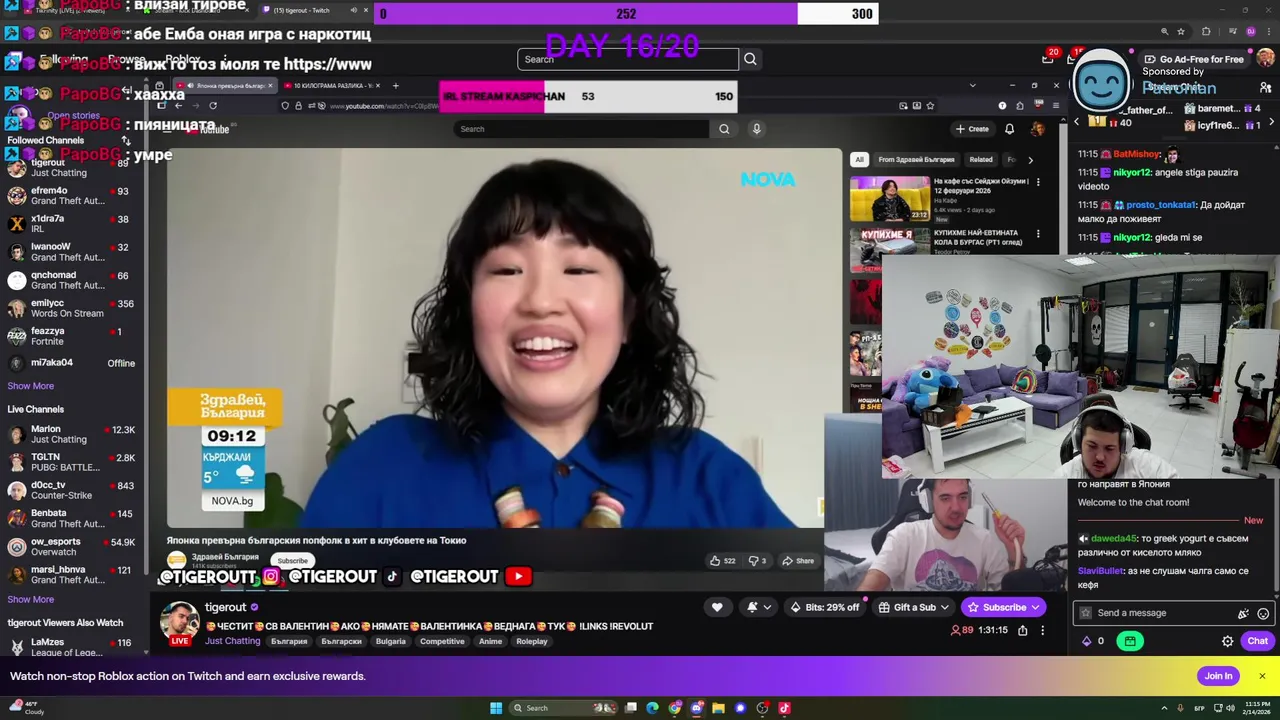
Task: Click Show More under Live Channels
Action: click(31, 599)
